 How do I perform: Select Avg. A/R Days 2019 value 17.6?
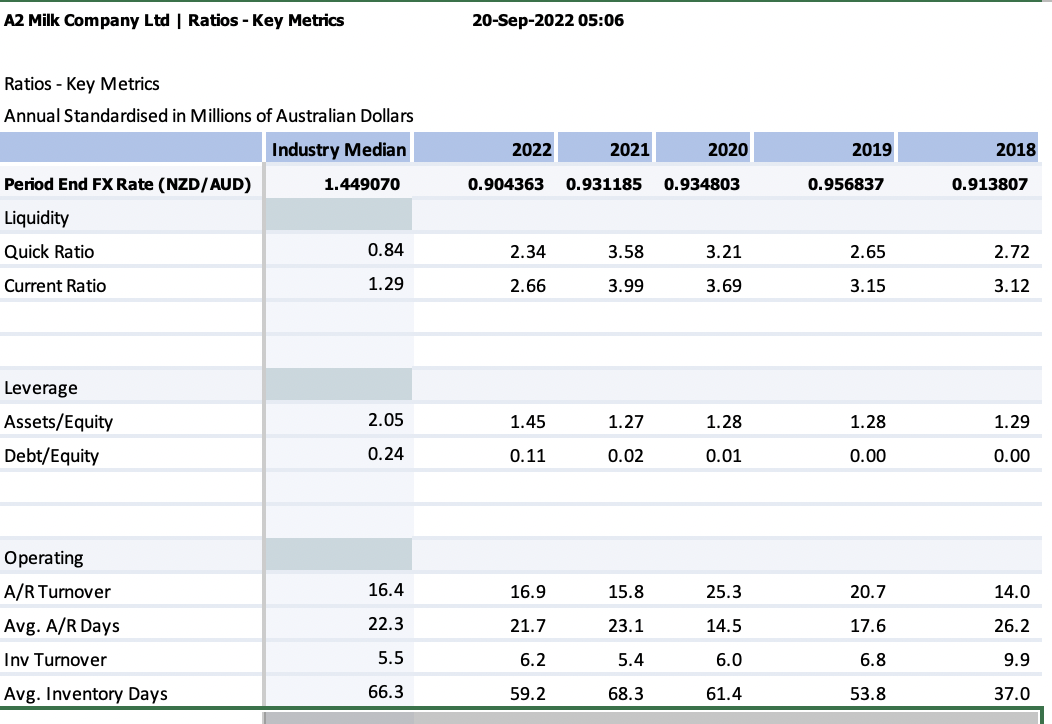(x=867, y=626)
